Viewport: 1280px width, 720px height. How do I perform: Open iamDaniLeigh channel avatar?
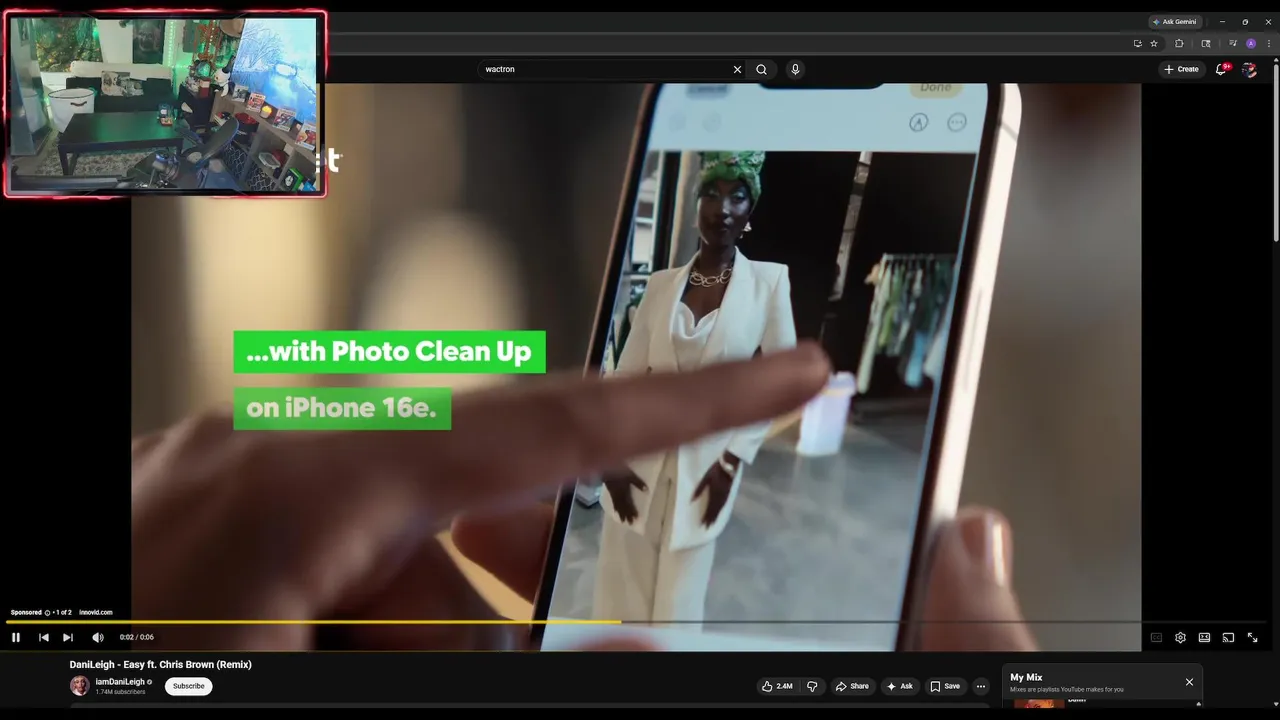pos(80,685)
